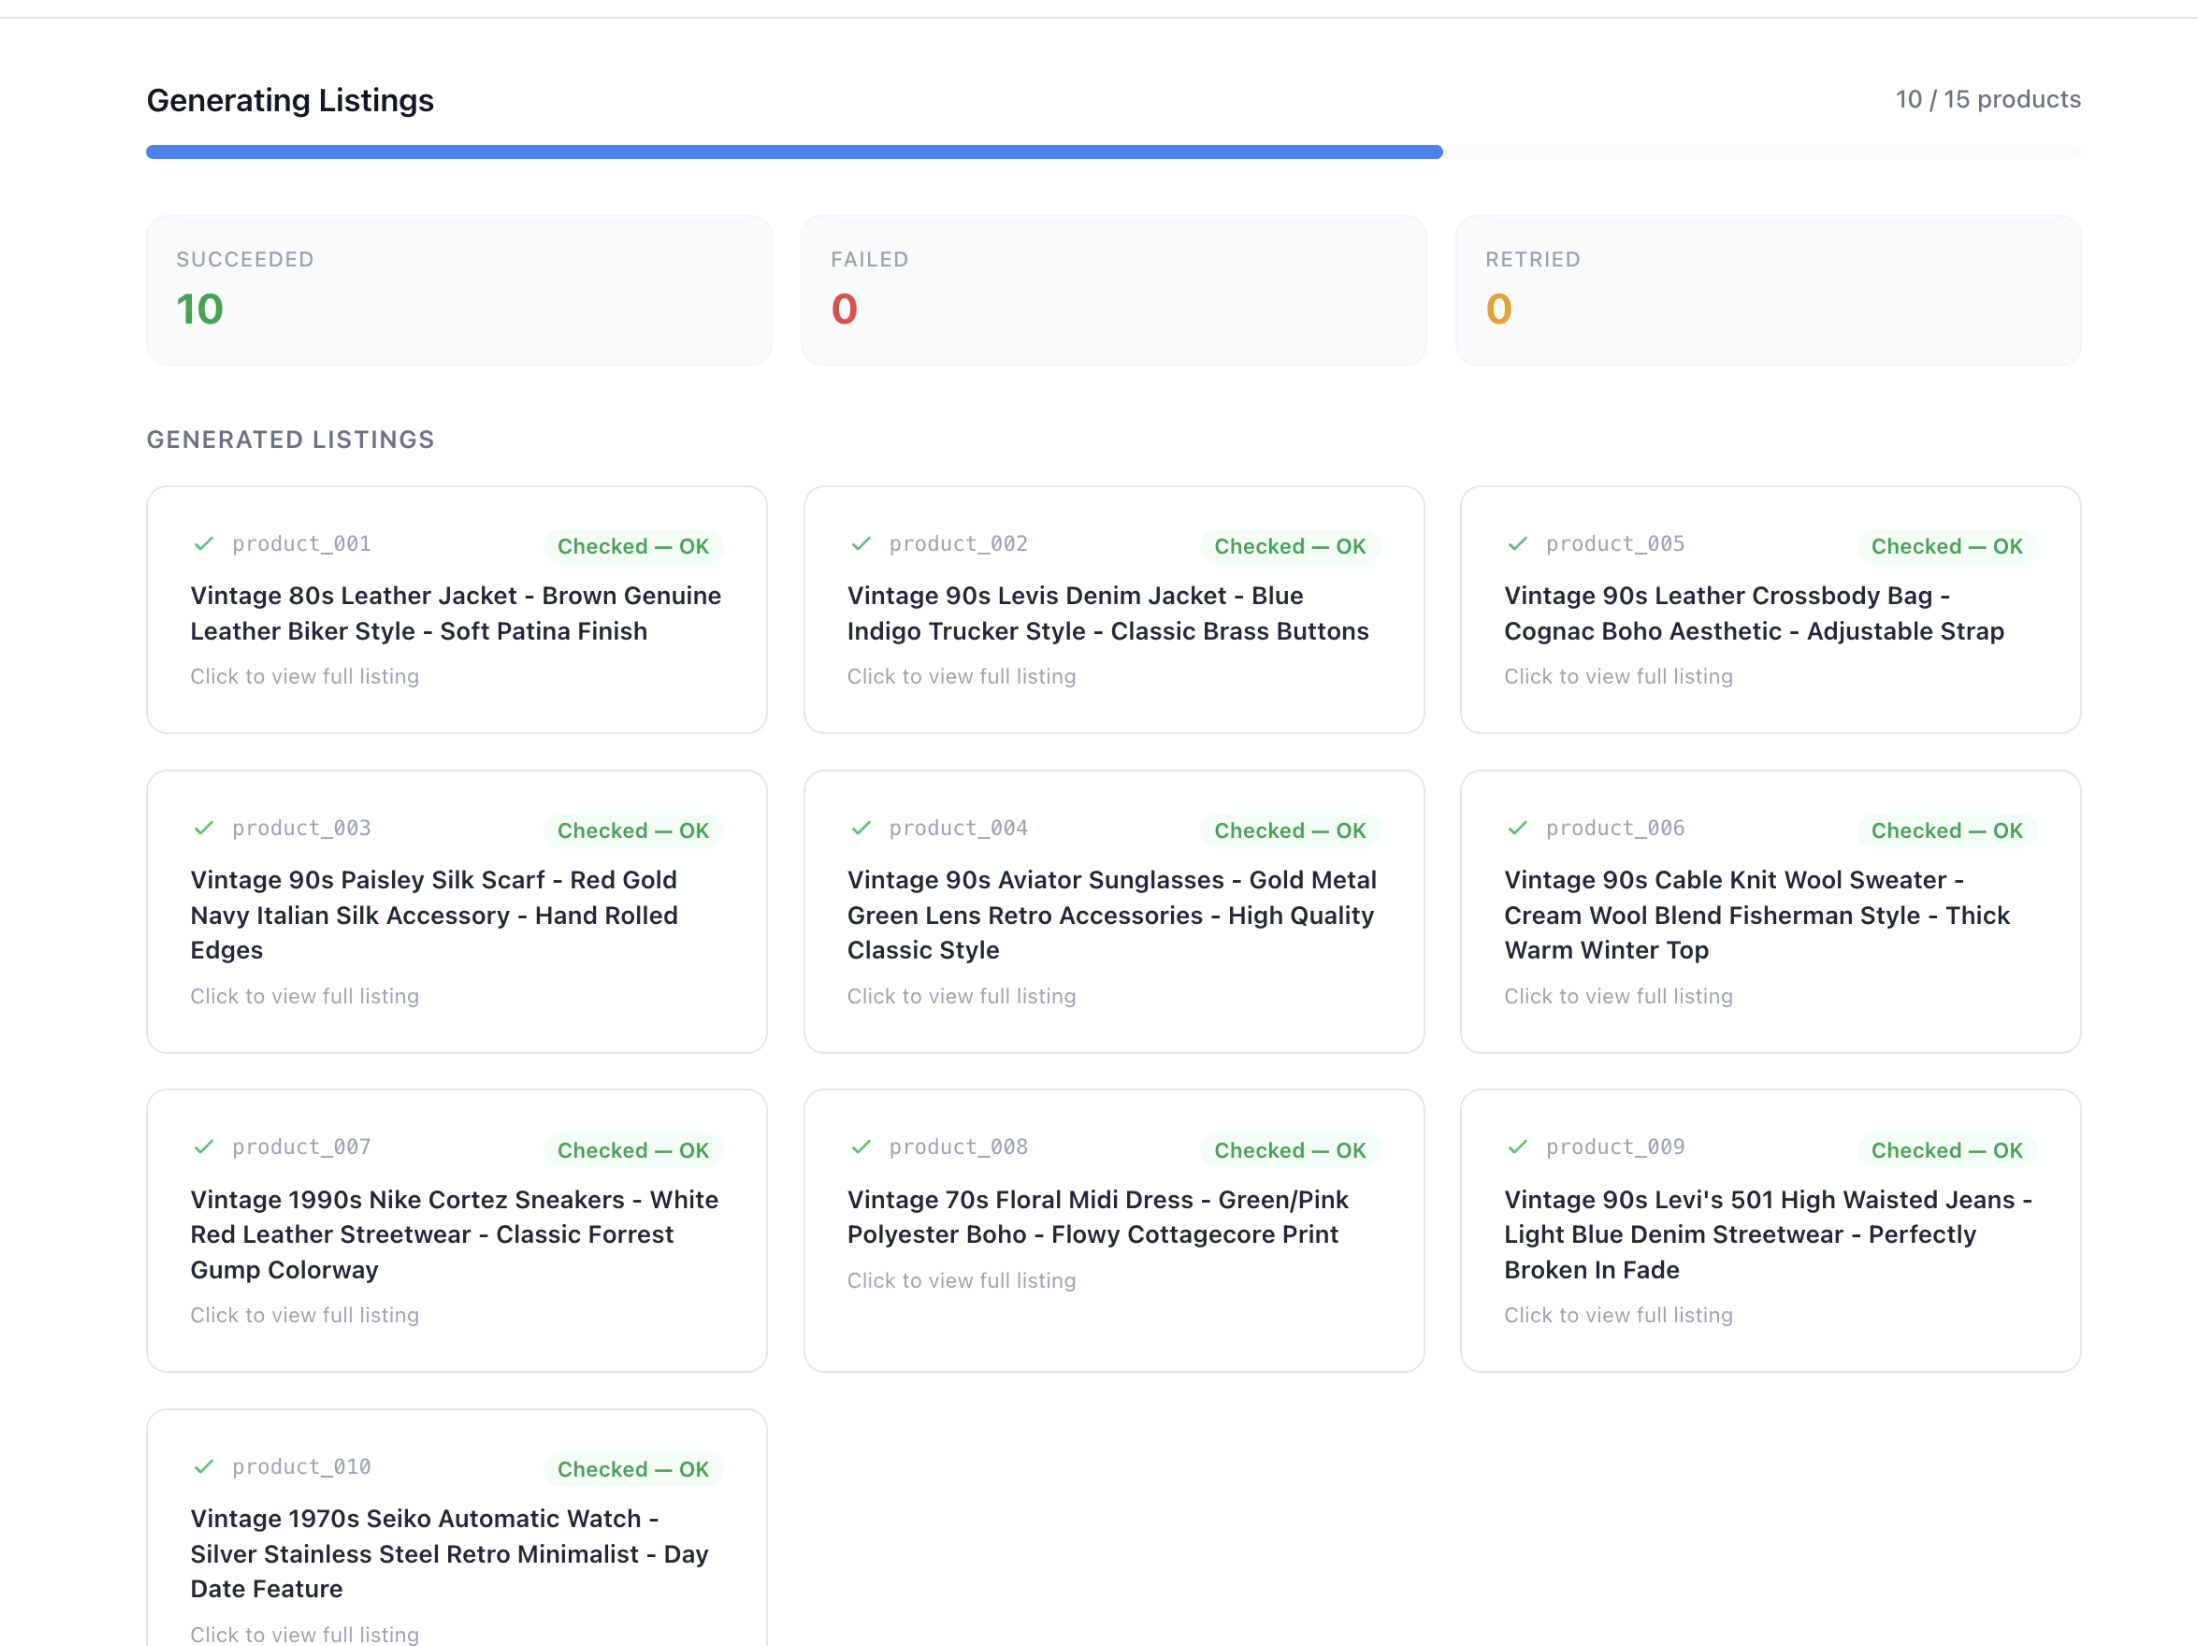Open the Leather Crossbody Bag listing title
Screen dimensions: 2198x1646
[x=1753, y=613]
